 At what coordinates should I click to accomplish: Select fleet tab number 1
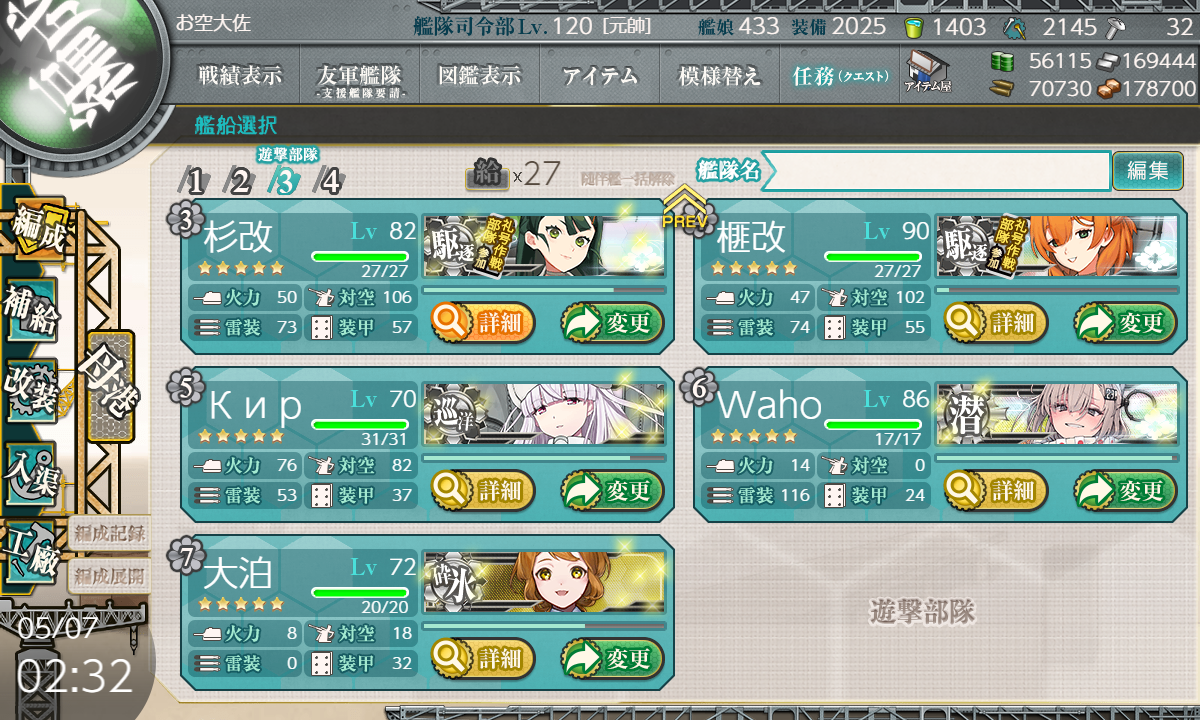pyautogui.click(x=196, y=181)
